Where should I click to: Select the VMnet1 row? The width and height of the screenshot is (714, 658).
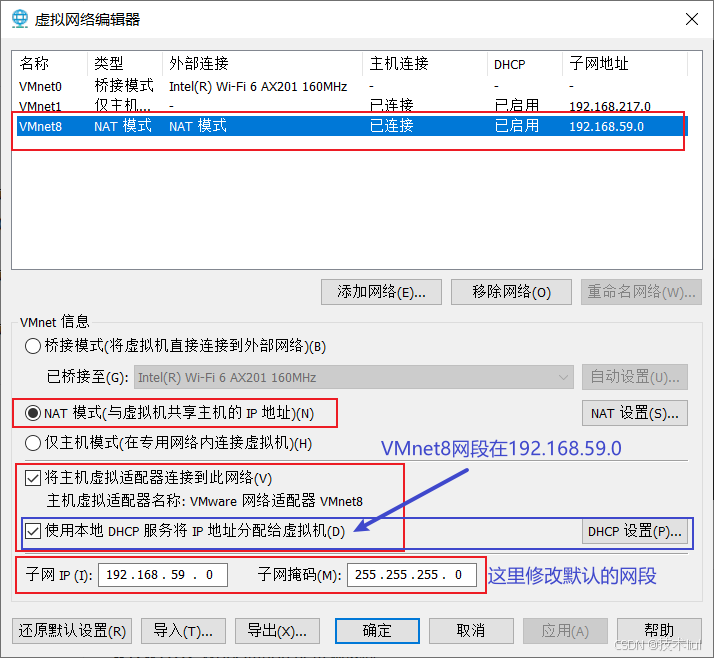click(x=352, y=106)
